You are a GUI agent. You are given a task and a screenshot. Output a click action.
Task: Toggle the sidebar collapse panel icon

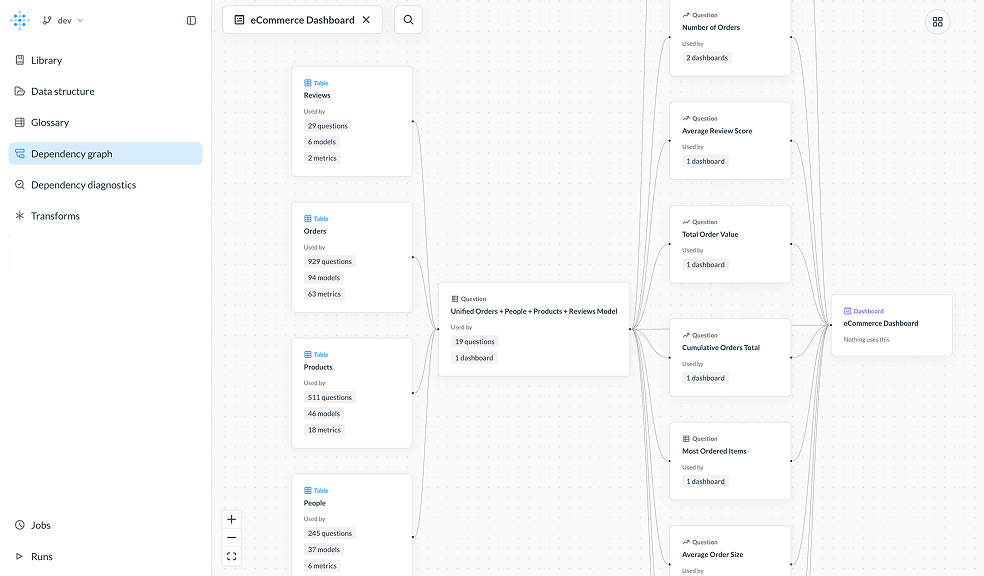pyautogui.click(x=190, y=19)
